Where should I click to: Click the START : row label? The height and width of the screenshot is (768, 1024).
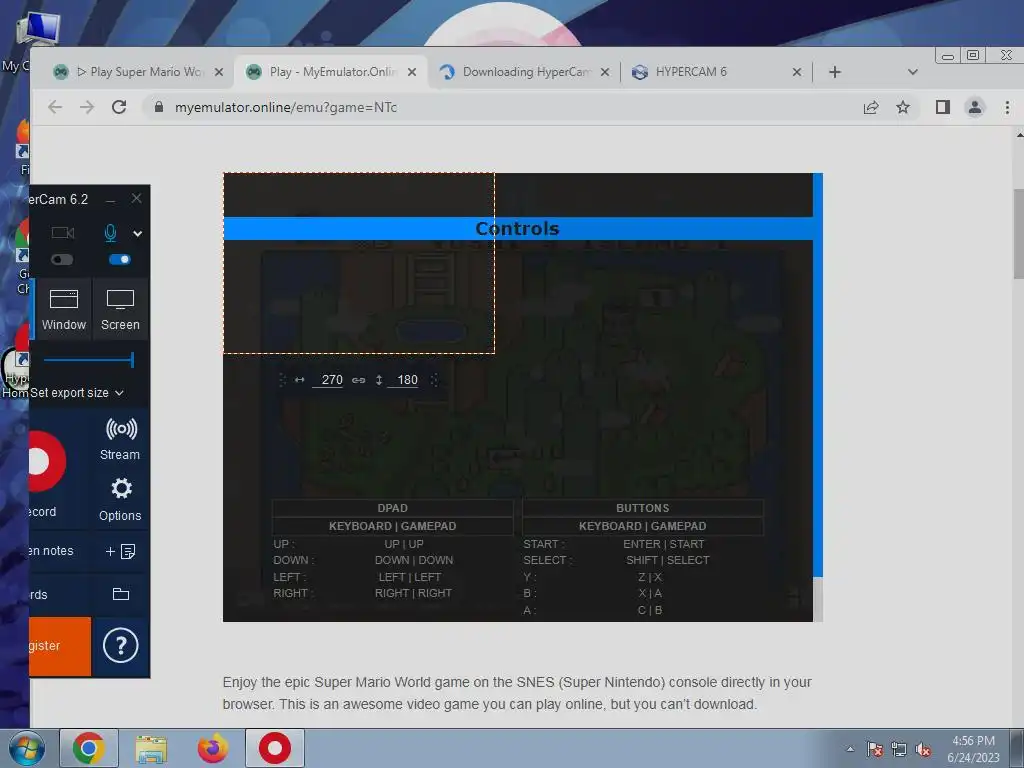(543, 544)
